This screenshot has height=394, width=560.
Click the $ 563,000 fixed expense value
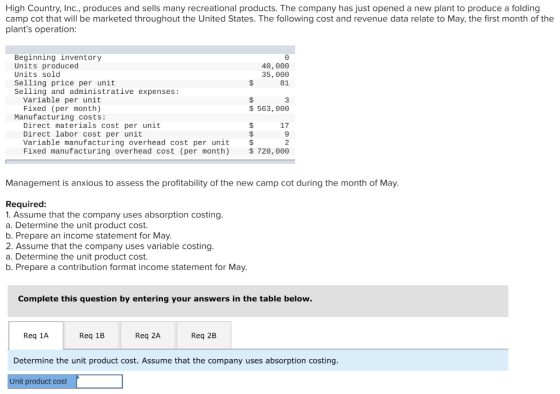point(269,109)
